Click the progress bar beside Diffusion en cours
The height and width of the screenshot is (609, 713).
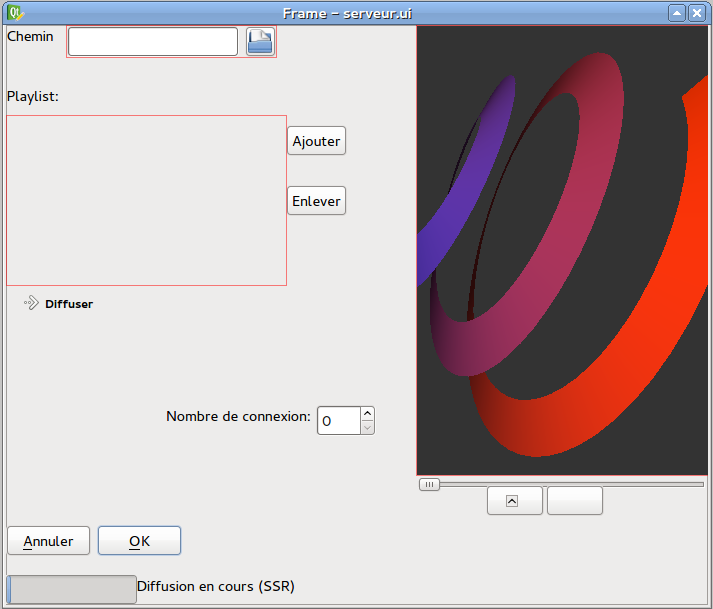pos(71,589)
